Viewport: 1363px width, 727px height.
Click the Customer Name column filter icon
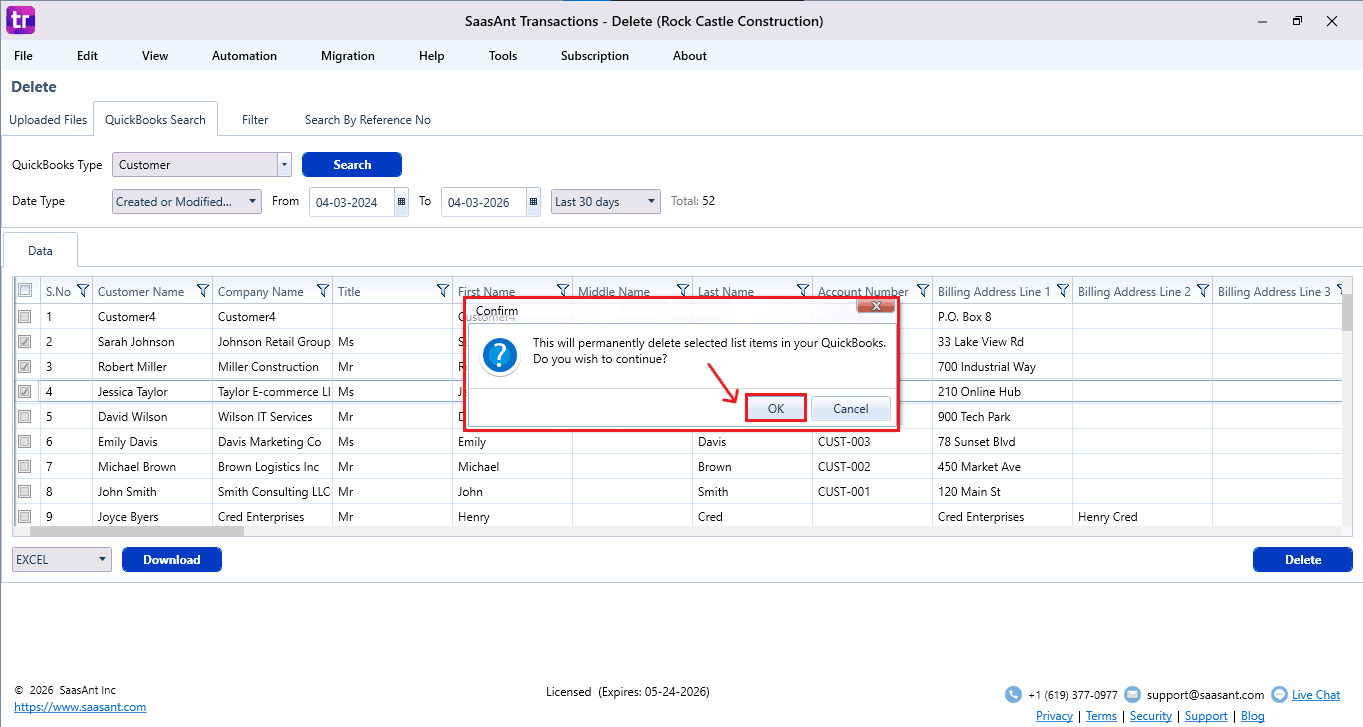coord(203,291)
